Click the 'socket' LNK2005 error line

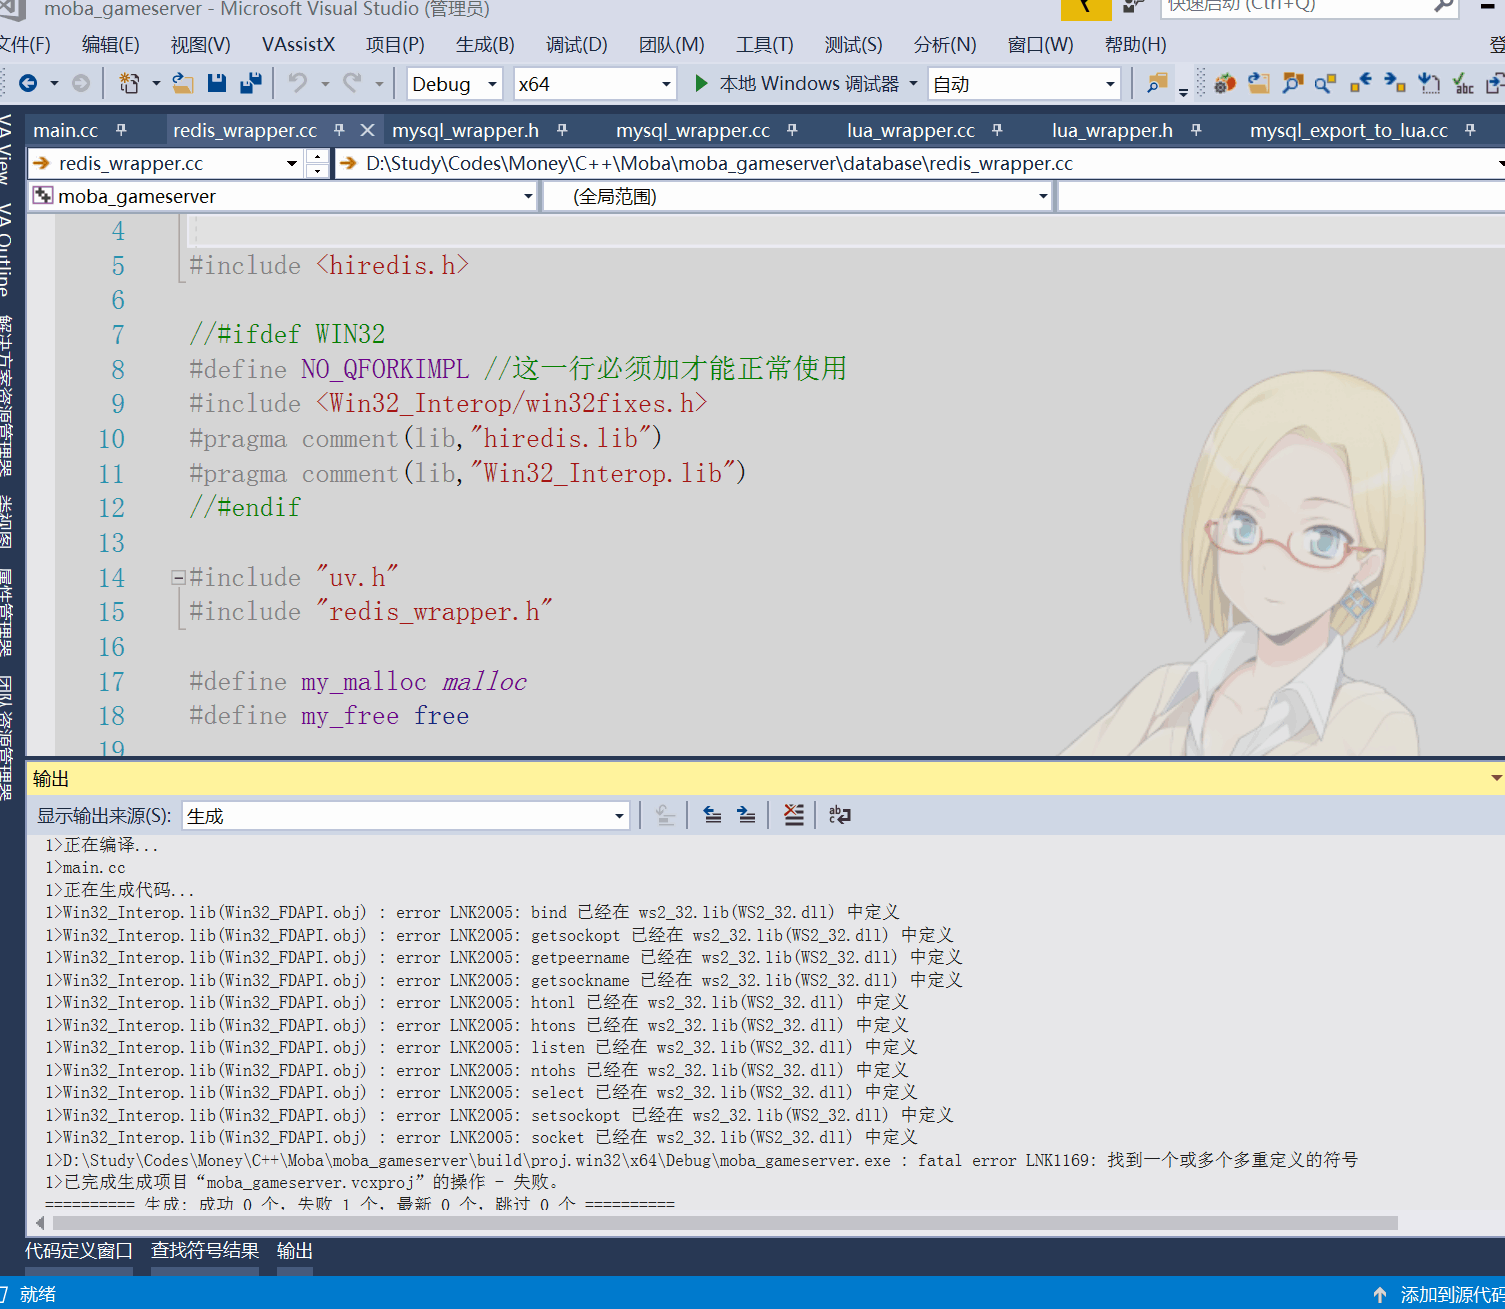481,1137
